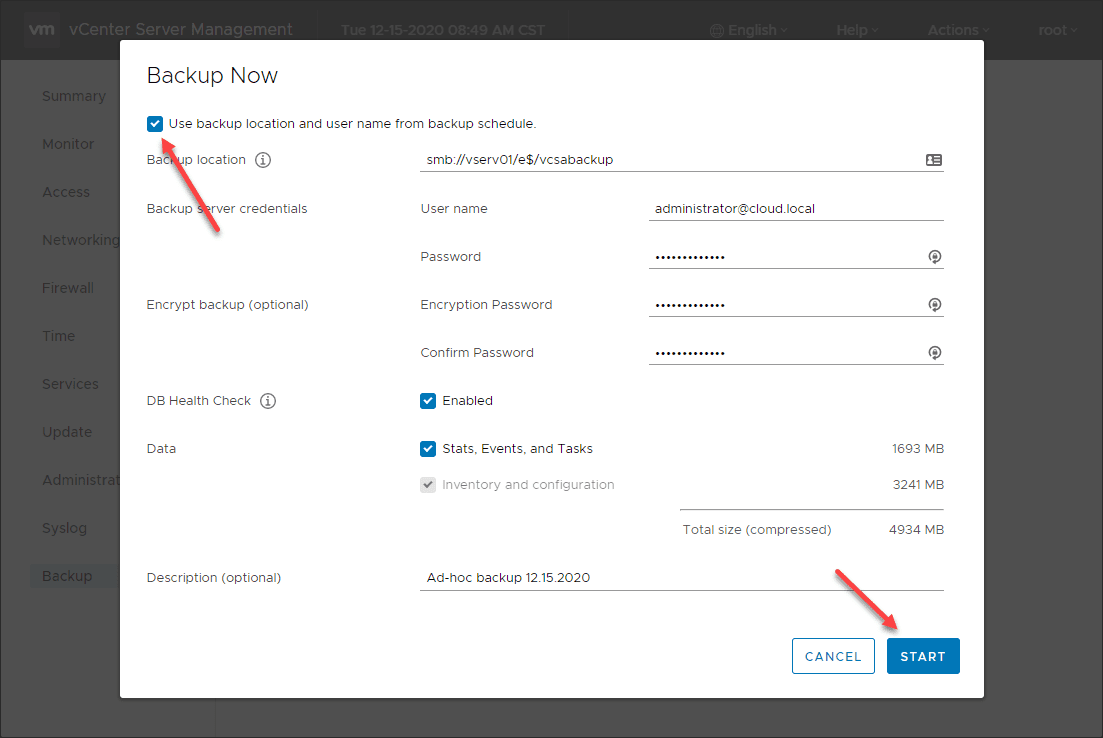Open the Backup location info tooltip icon
This screenshot has width=1103, height=738.
coord(262,159)
